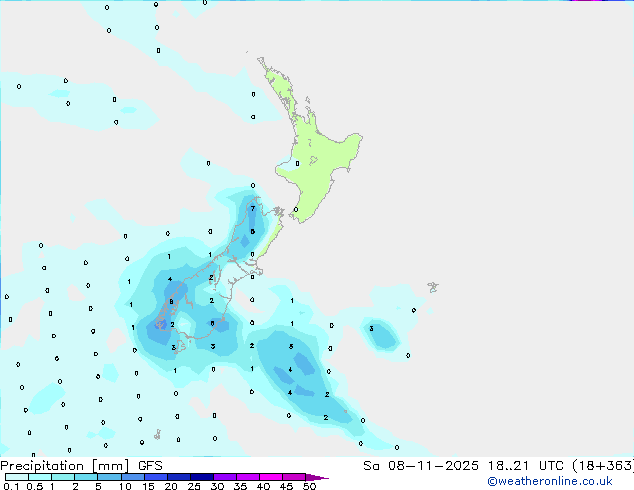This screenshot has width=634, height=490.
Task: Pick the 15–20 mm legend color box
Action: click(156, 477)
